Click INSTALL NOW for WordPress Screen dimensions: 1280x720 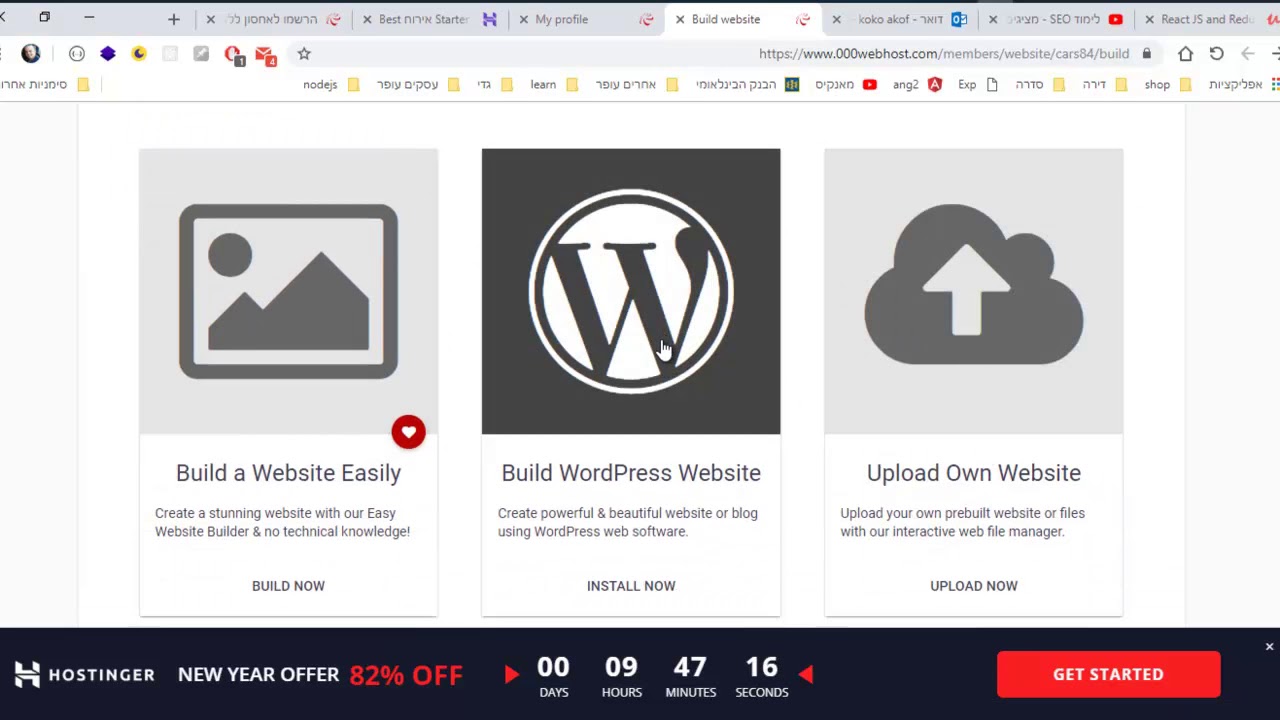pos(631,586)
